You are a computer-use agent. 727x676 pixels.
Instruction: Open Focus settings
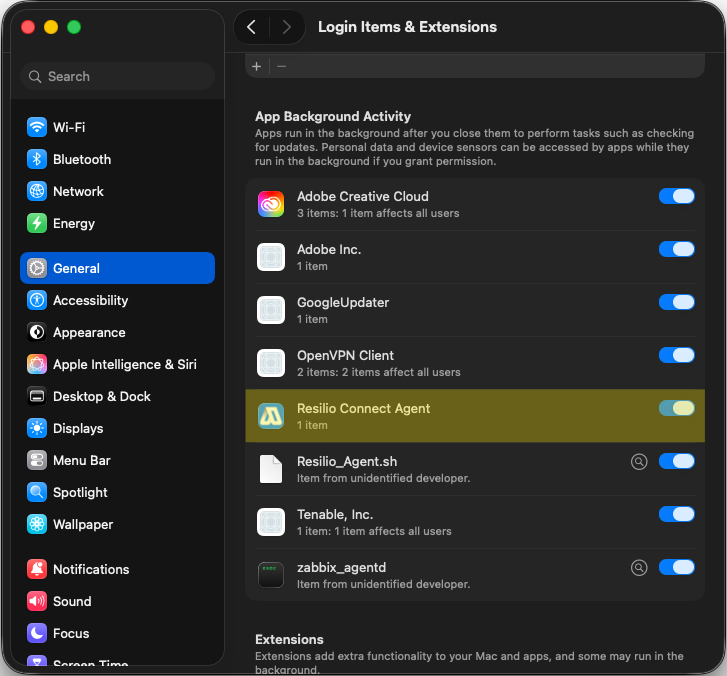[117, 633]
